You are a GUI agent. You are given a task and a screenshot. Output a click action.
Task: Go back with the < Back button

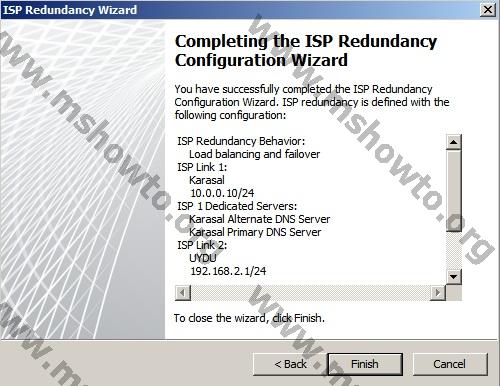click(290, 364)
